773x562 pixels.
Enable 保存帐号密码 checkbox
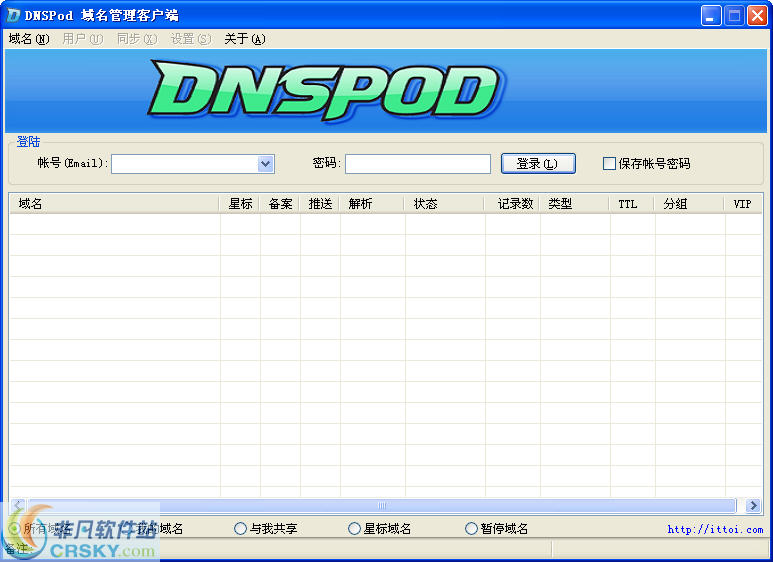click(x=609, y=164)
